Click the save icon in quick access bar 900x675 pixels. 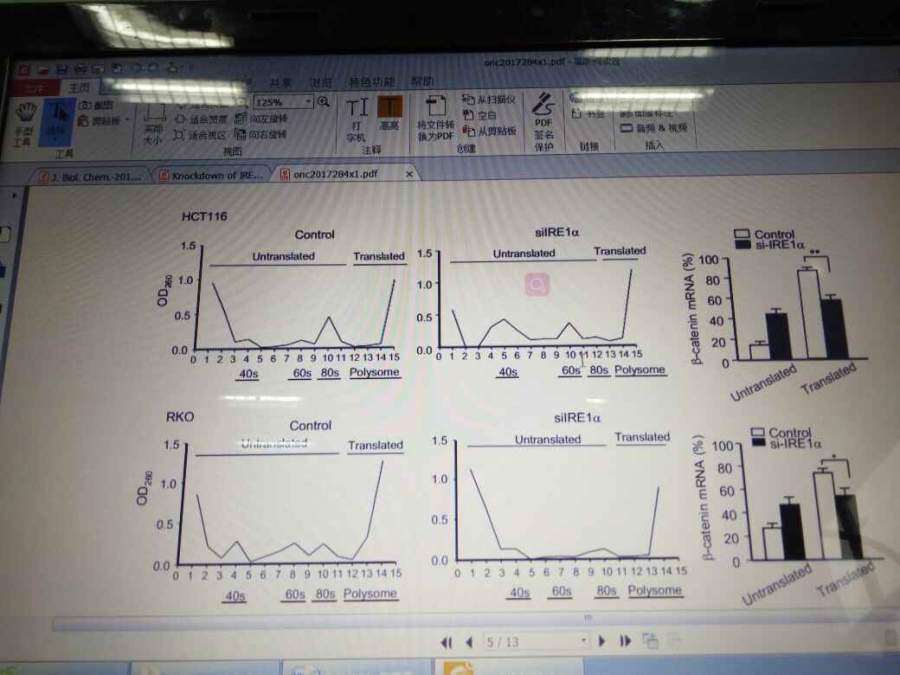pyautogui.click(x=61, y=69)
